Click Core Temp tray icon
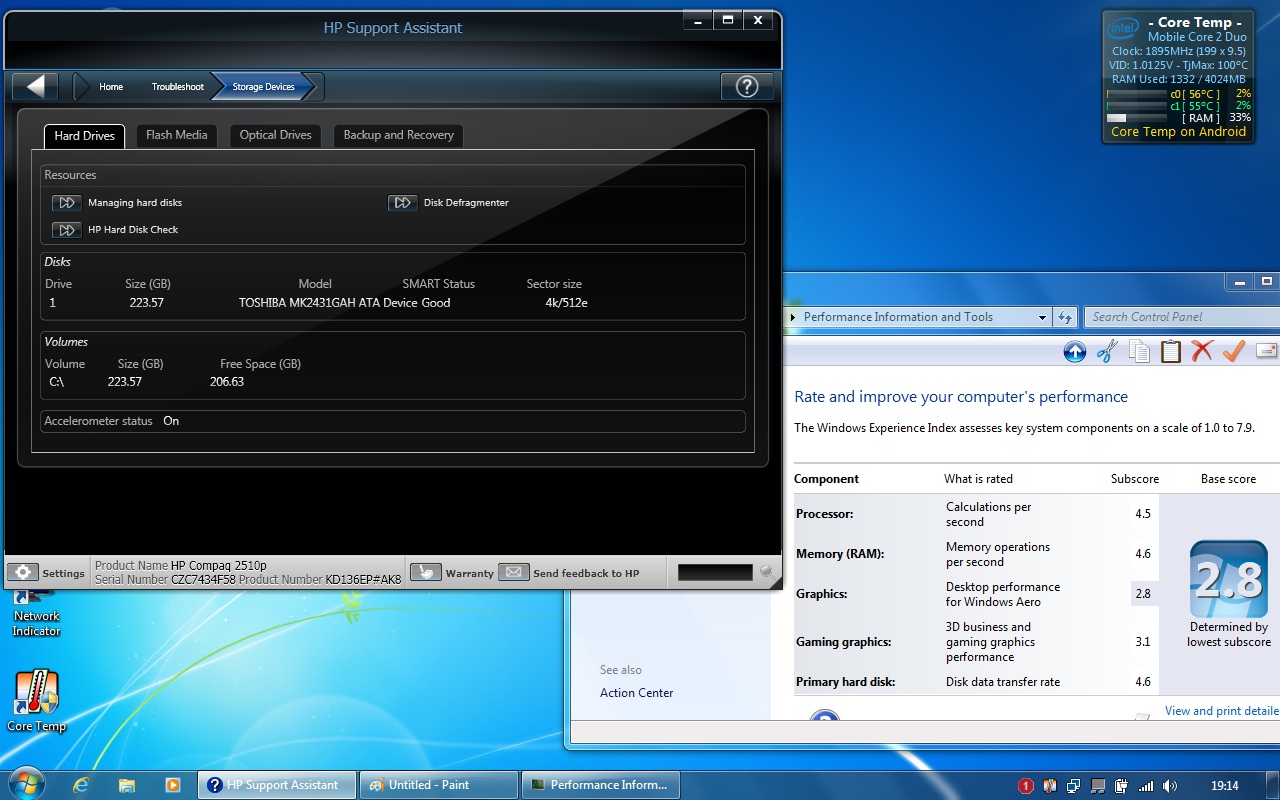 coord(1050,786)
